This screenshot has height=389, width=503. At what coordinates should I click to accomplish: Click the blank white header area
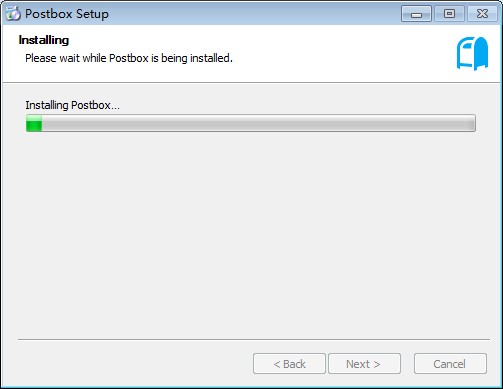click(x=333, y=53)
